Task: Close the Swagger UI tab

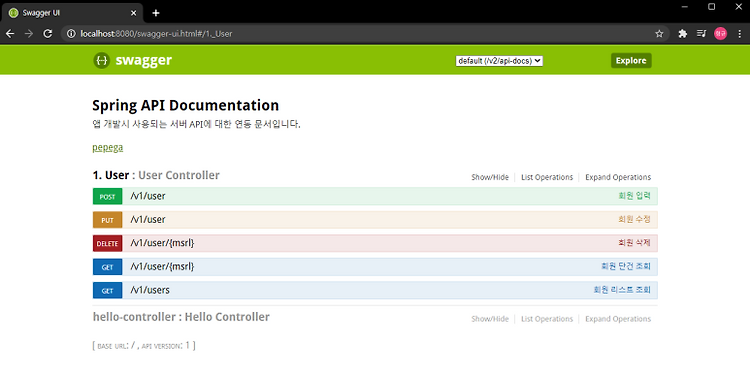Action: pyautogui.click(x=133, y=13)
